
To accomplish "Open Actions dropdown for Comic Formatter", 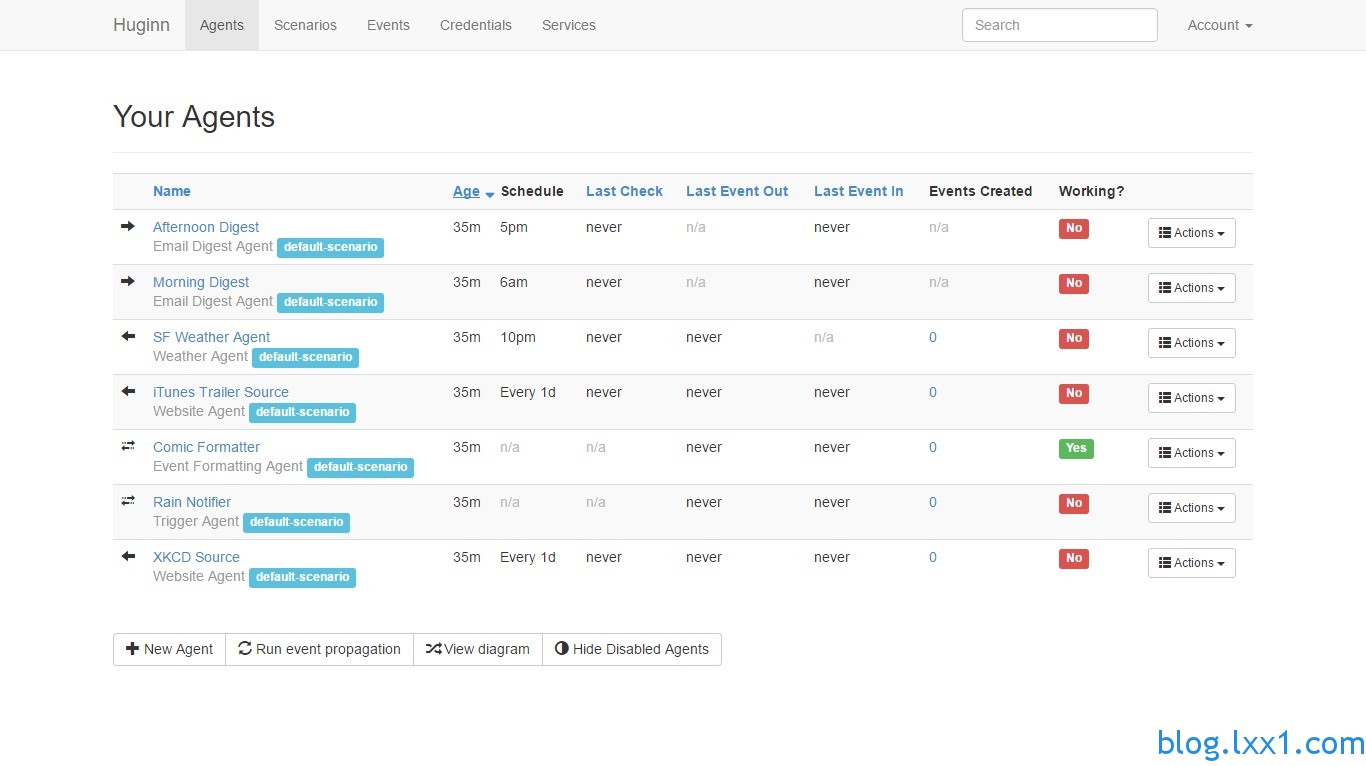I will coord(1191,453).
